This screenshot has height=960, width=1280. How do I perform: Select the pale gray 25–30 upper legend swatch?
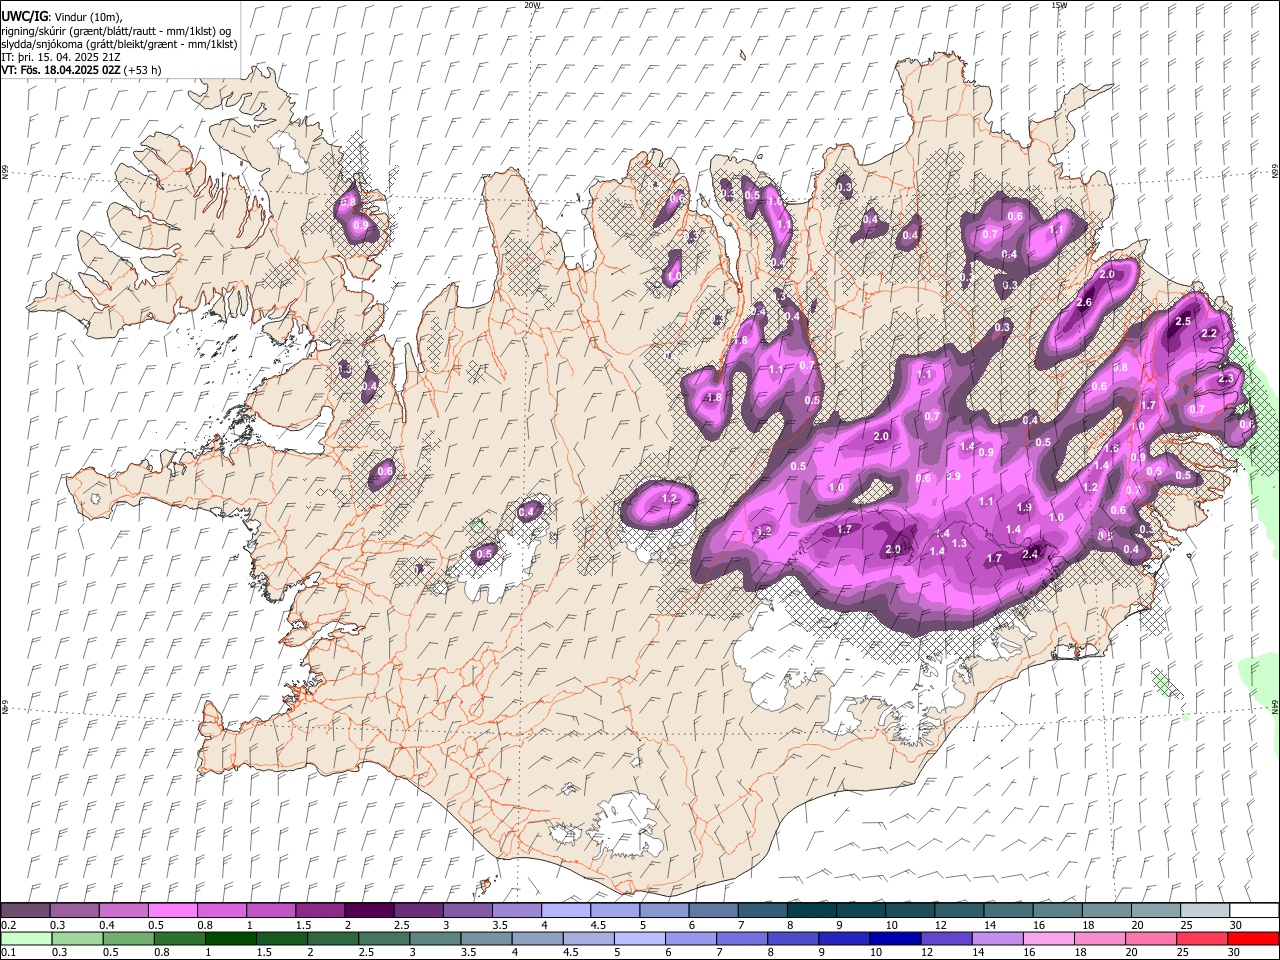[x=1203, y=910]
